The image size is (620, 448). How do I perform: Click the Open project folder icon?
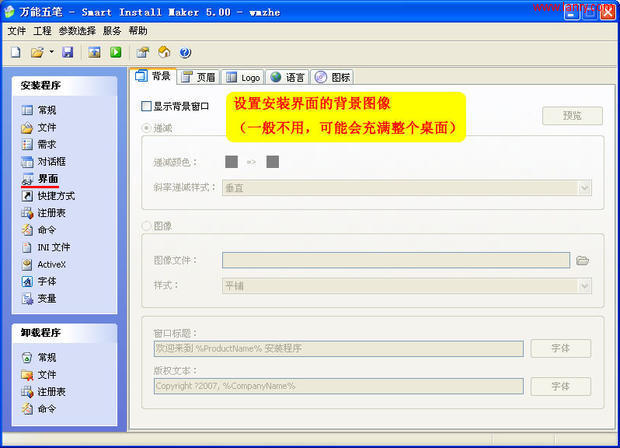pyautogui.click(x=37, y=52)
